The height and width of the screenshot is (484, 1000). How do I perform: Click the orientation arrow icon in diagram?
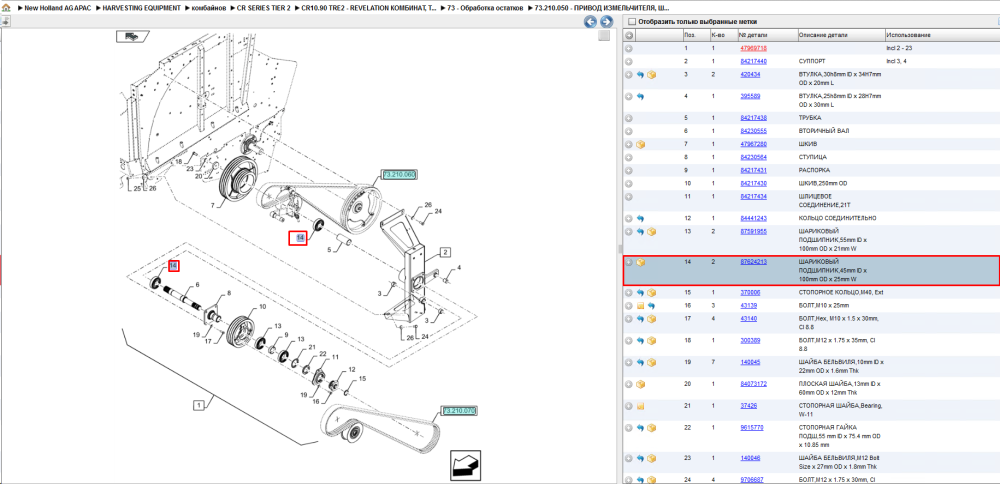pos(466,466)
